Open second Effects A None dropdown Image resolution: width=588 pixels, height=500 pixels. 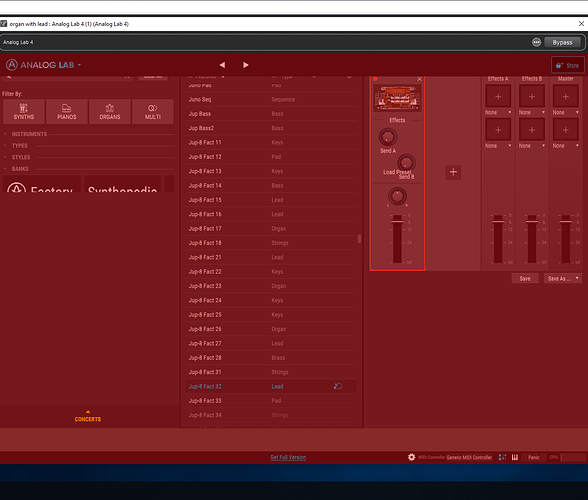pos(498,146)
